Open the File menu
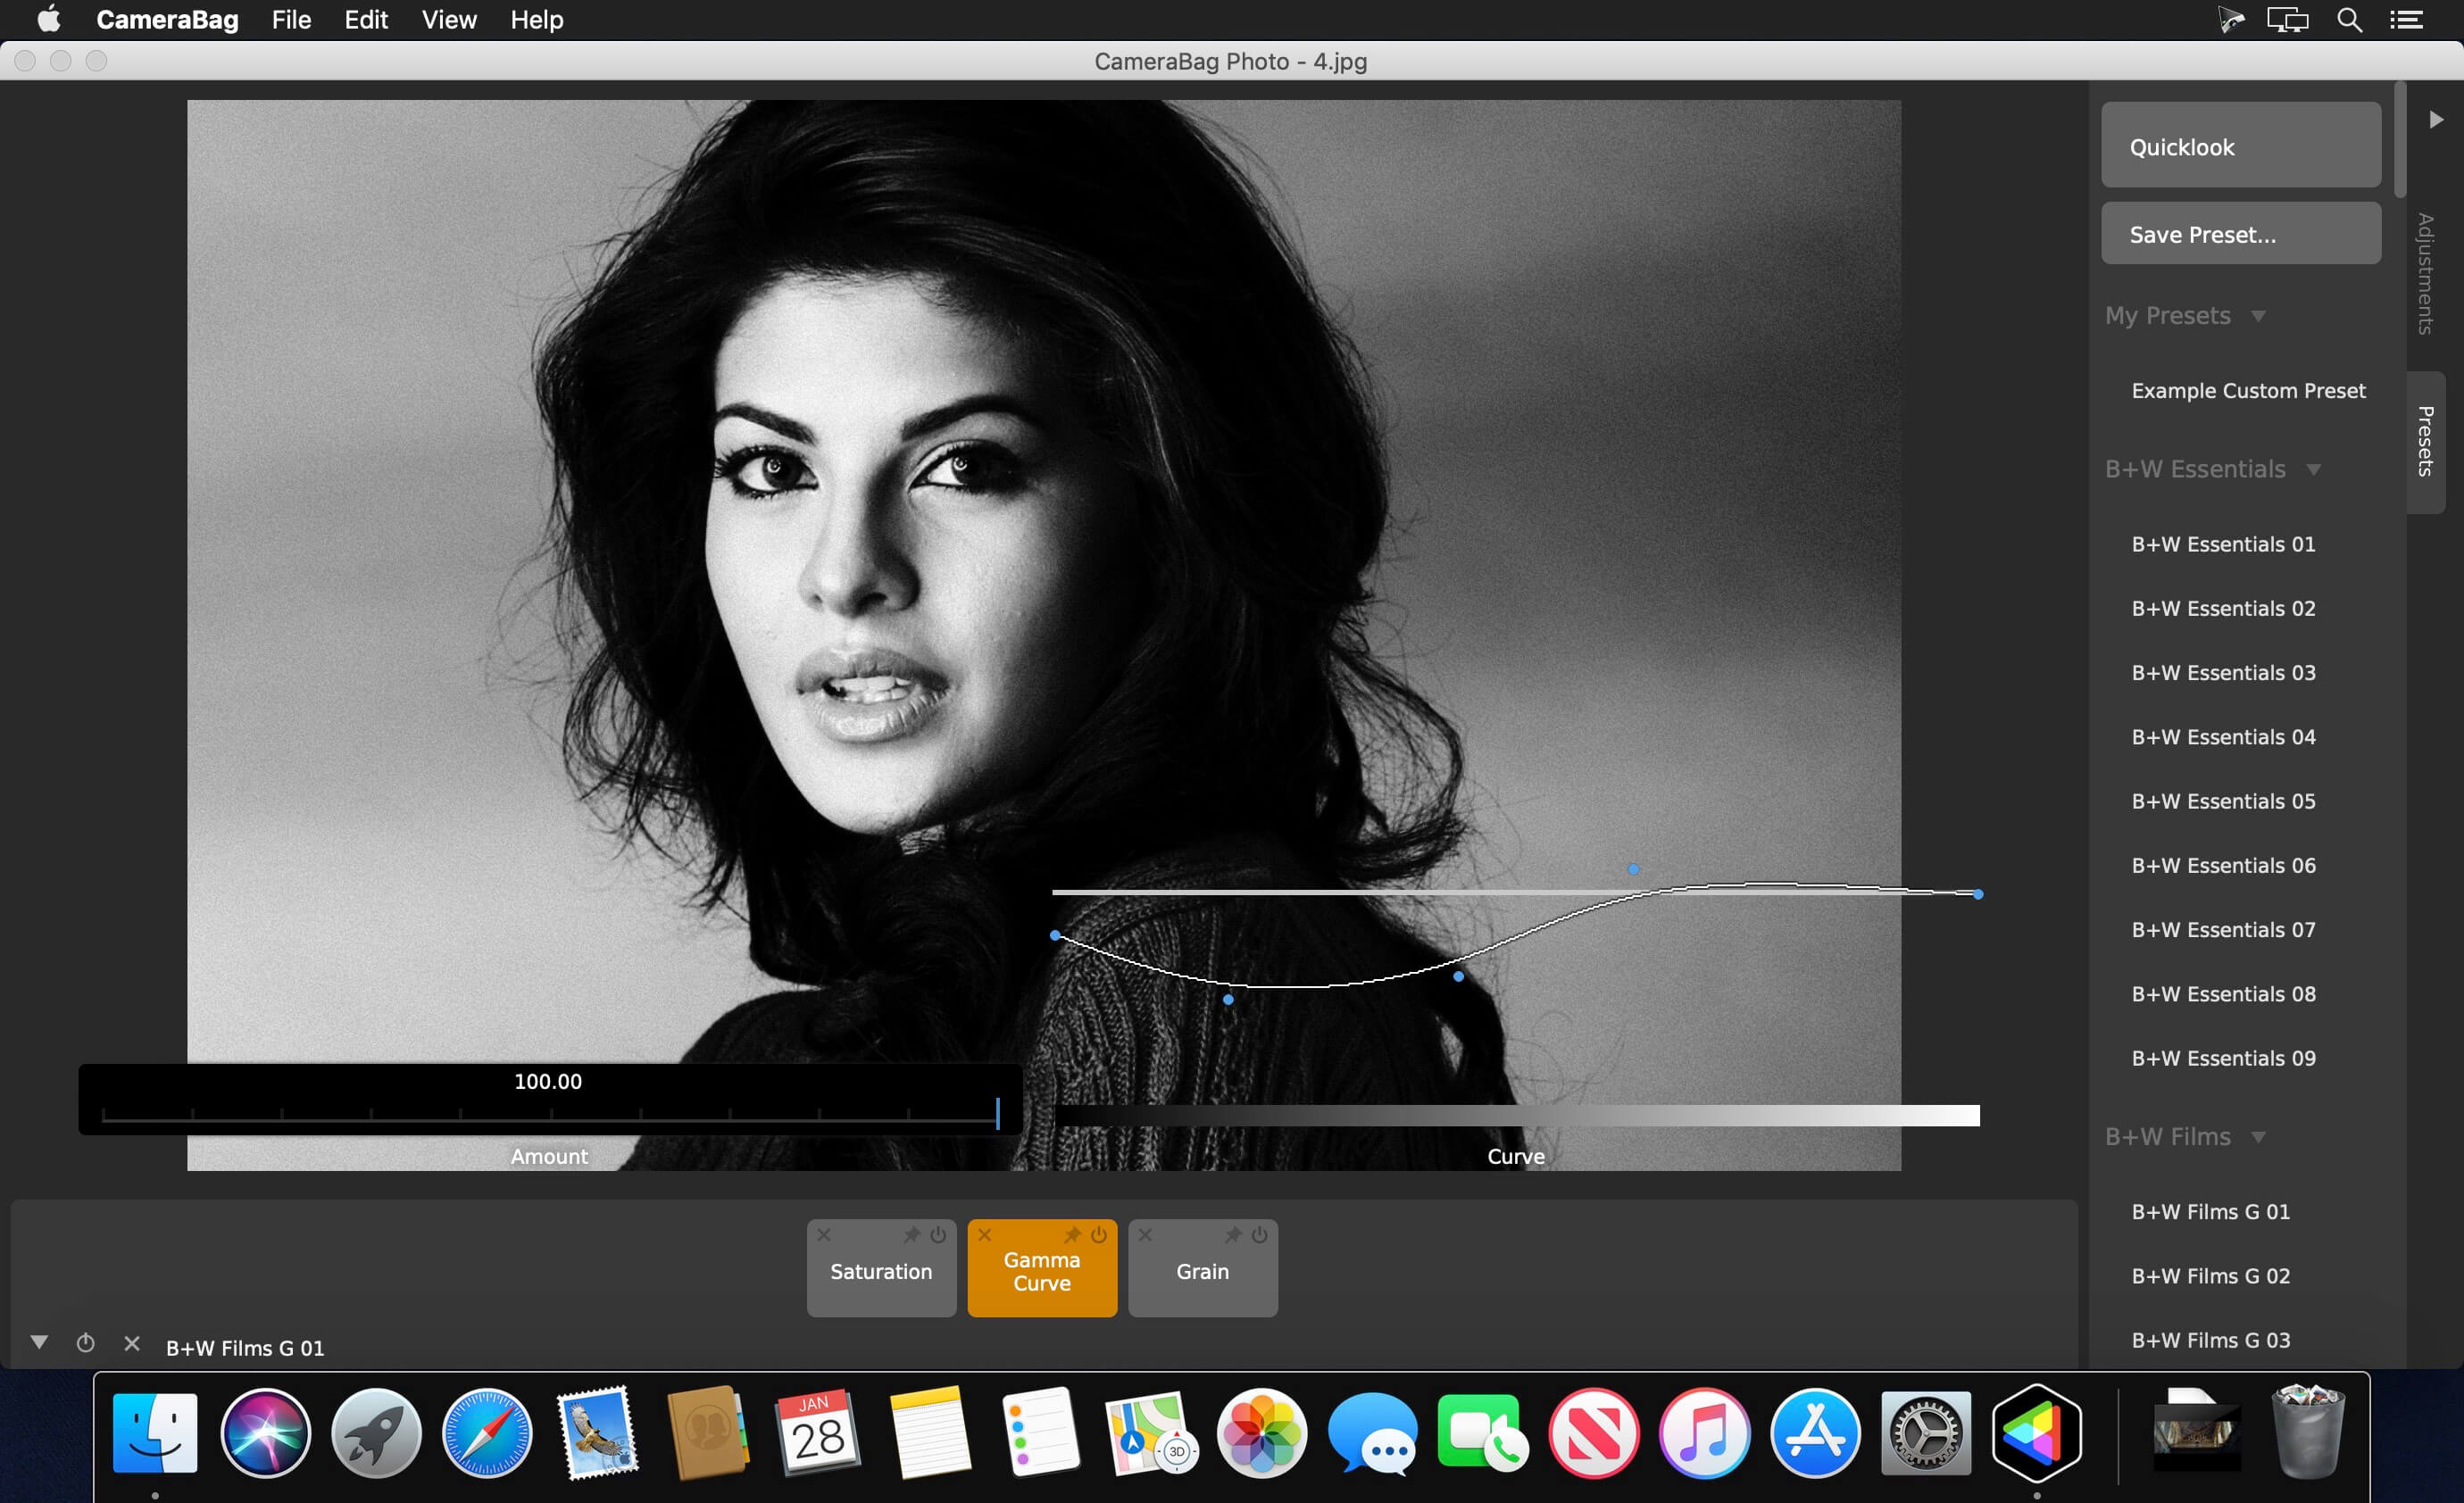 pyautogui.click(x=291, y=20)
